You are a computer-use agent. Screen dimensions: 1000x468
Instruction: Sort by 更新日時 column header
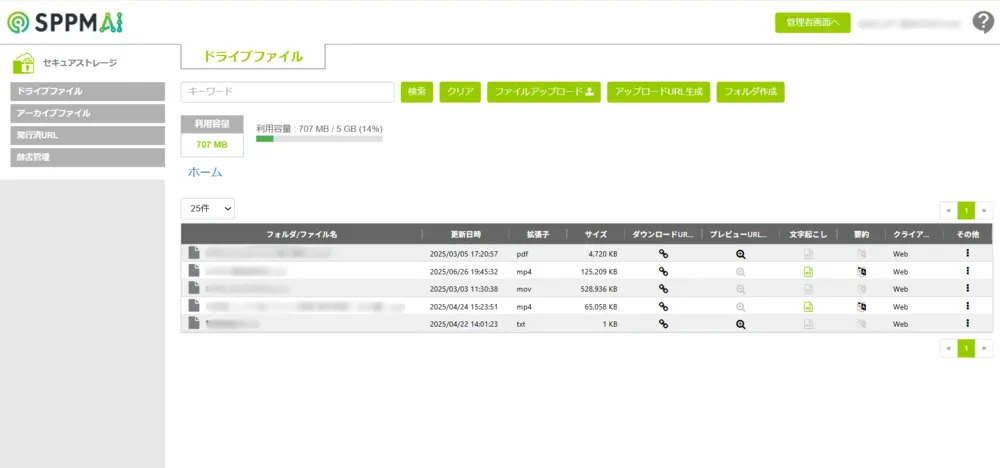466,234
